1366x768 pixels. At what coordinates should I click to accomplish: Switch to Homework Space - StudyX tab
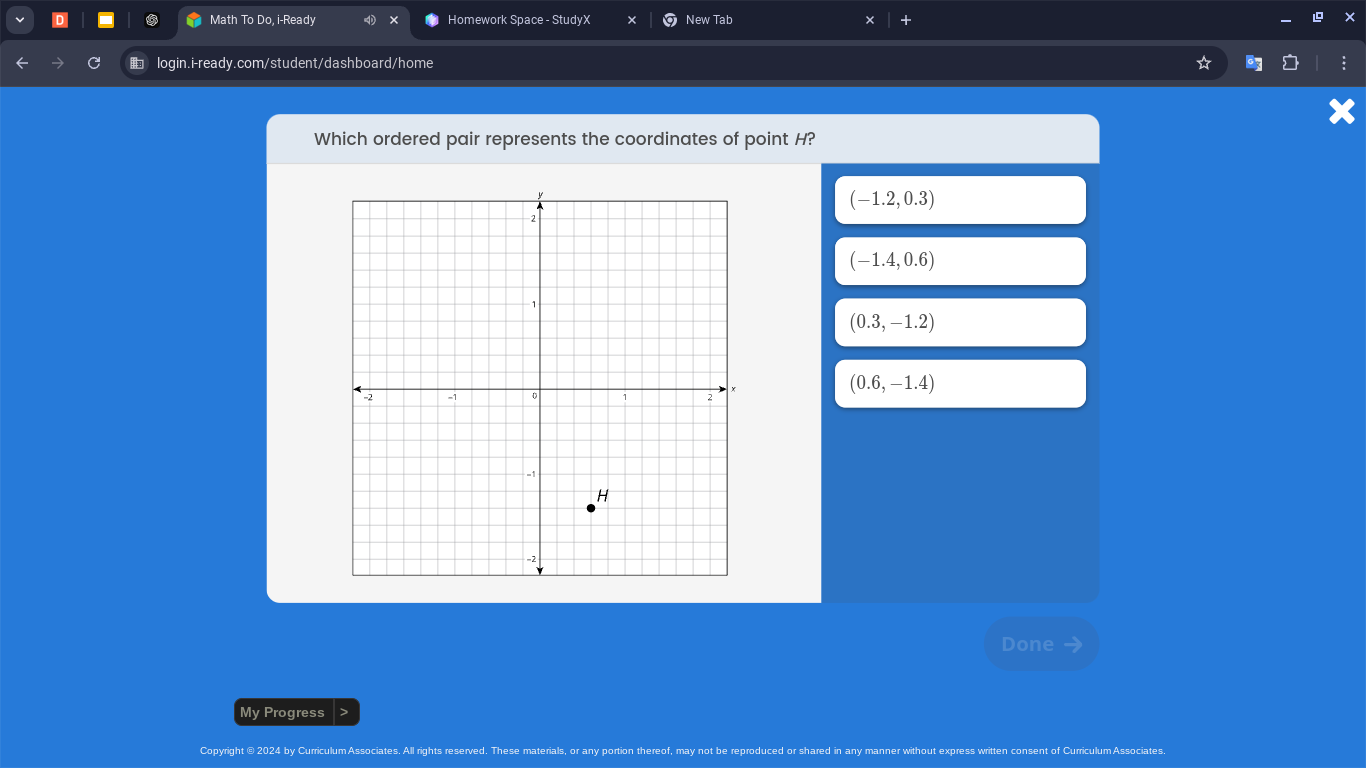point(519,20)
